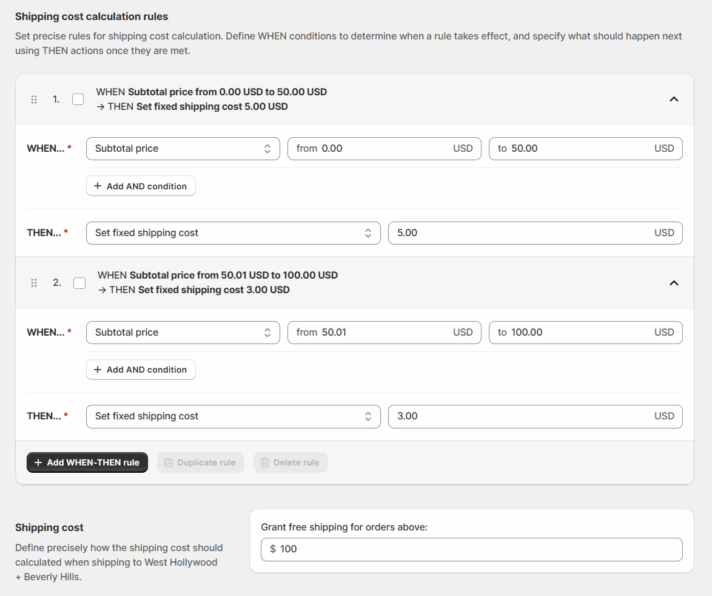Collapse rule 1 with its chevron
Screen dimensions: 712x596
[673, 99]
